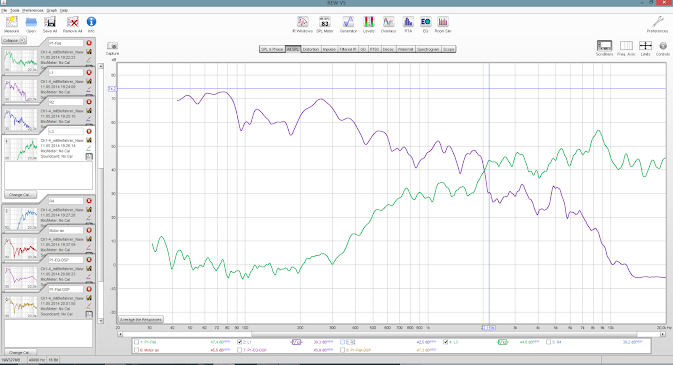Open L1 purple smoothing selector in legend
Image resolution: width=673 pixels, height=365 pixels.
click(296, 342)
